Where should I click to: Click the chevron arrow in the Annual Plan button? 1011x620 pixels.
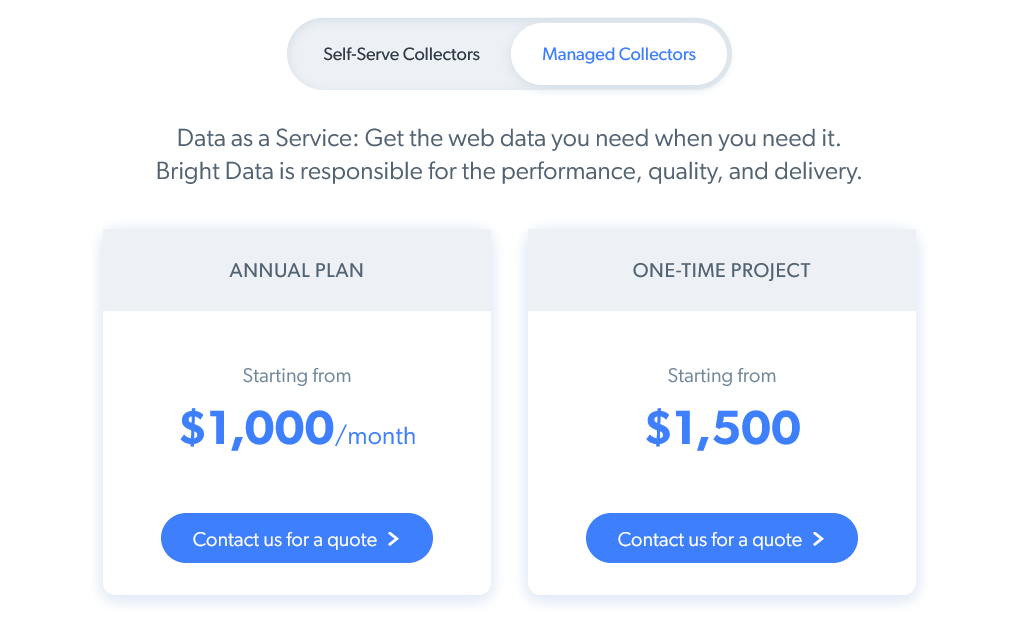click(x=393, y=539)
